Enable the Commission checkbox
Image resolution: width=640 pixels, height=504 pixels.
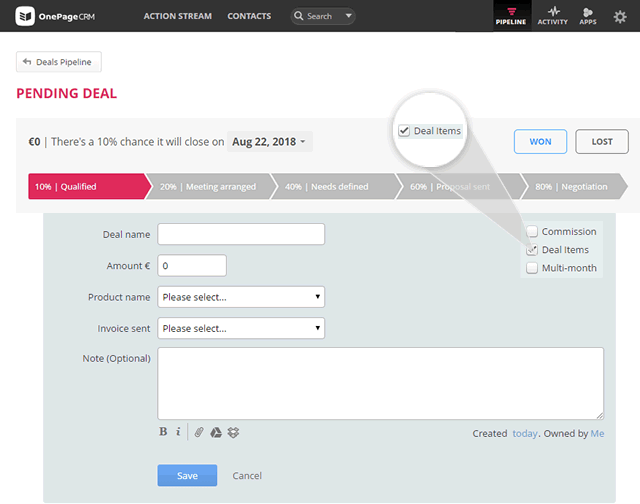pos(532,231)
